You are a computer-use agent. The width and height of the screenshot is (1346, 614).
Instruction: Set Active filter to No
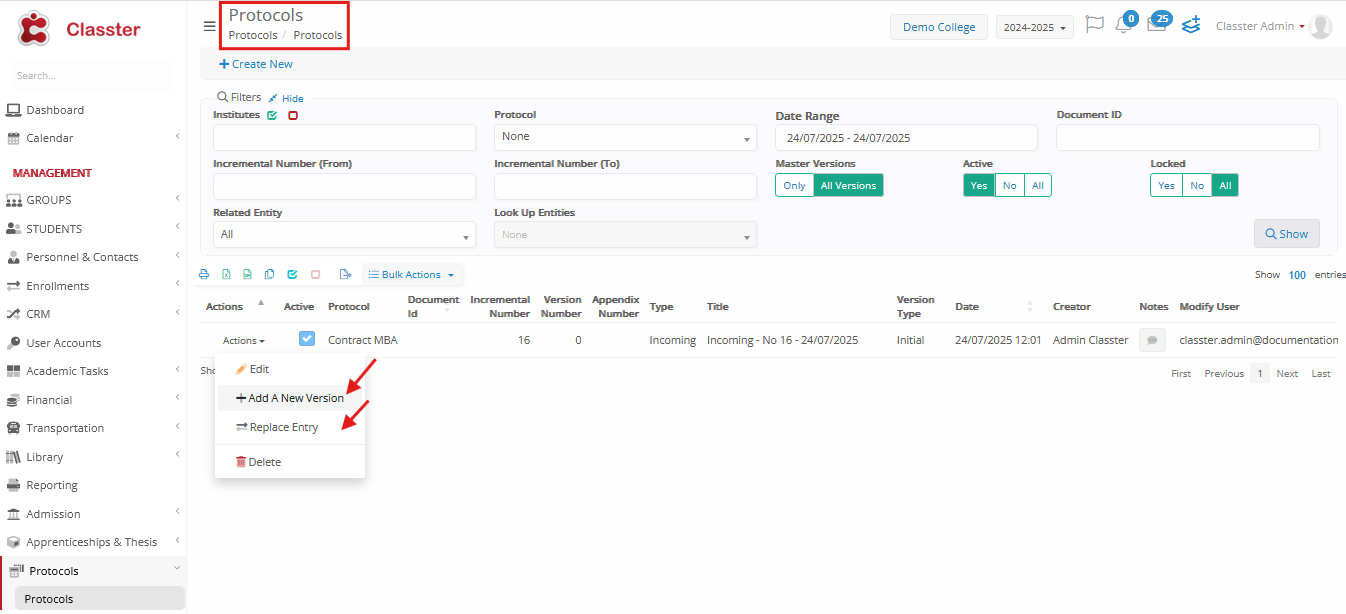1009,185
